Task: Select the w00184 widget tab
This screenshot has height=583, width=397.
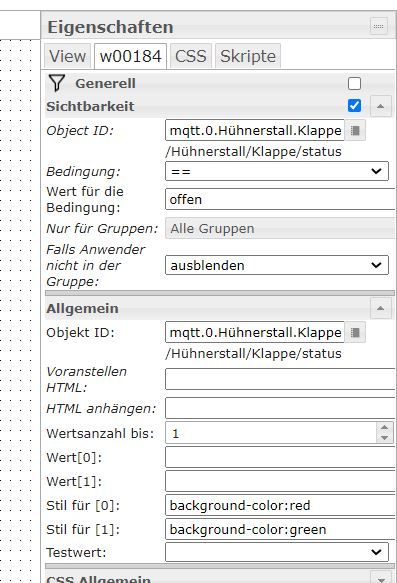Action: pyautogui.click(x=130, y=57)
